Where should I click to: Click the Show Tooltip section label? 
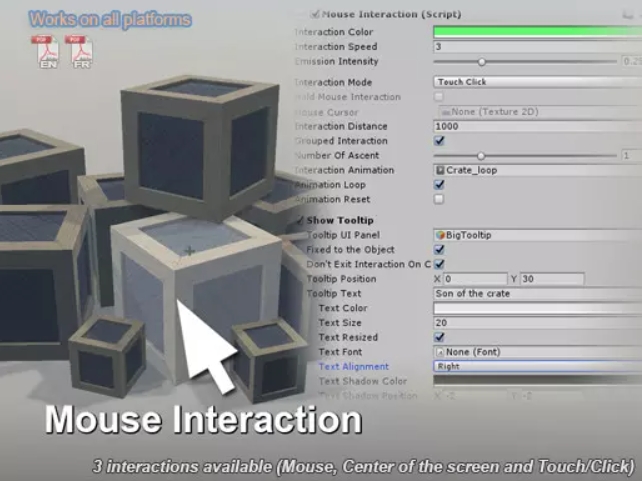(340, 220)
